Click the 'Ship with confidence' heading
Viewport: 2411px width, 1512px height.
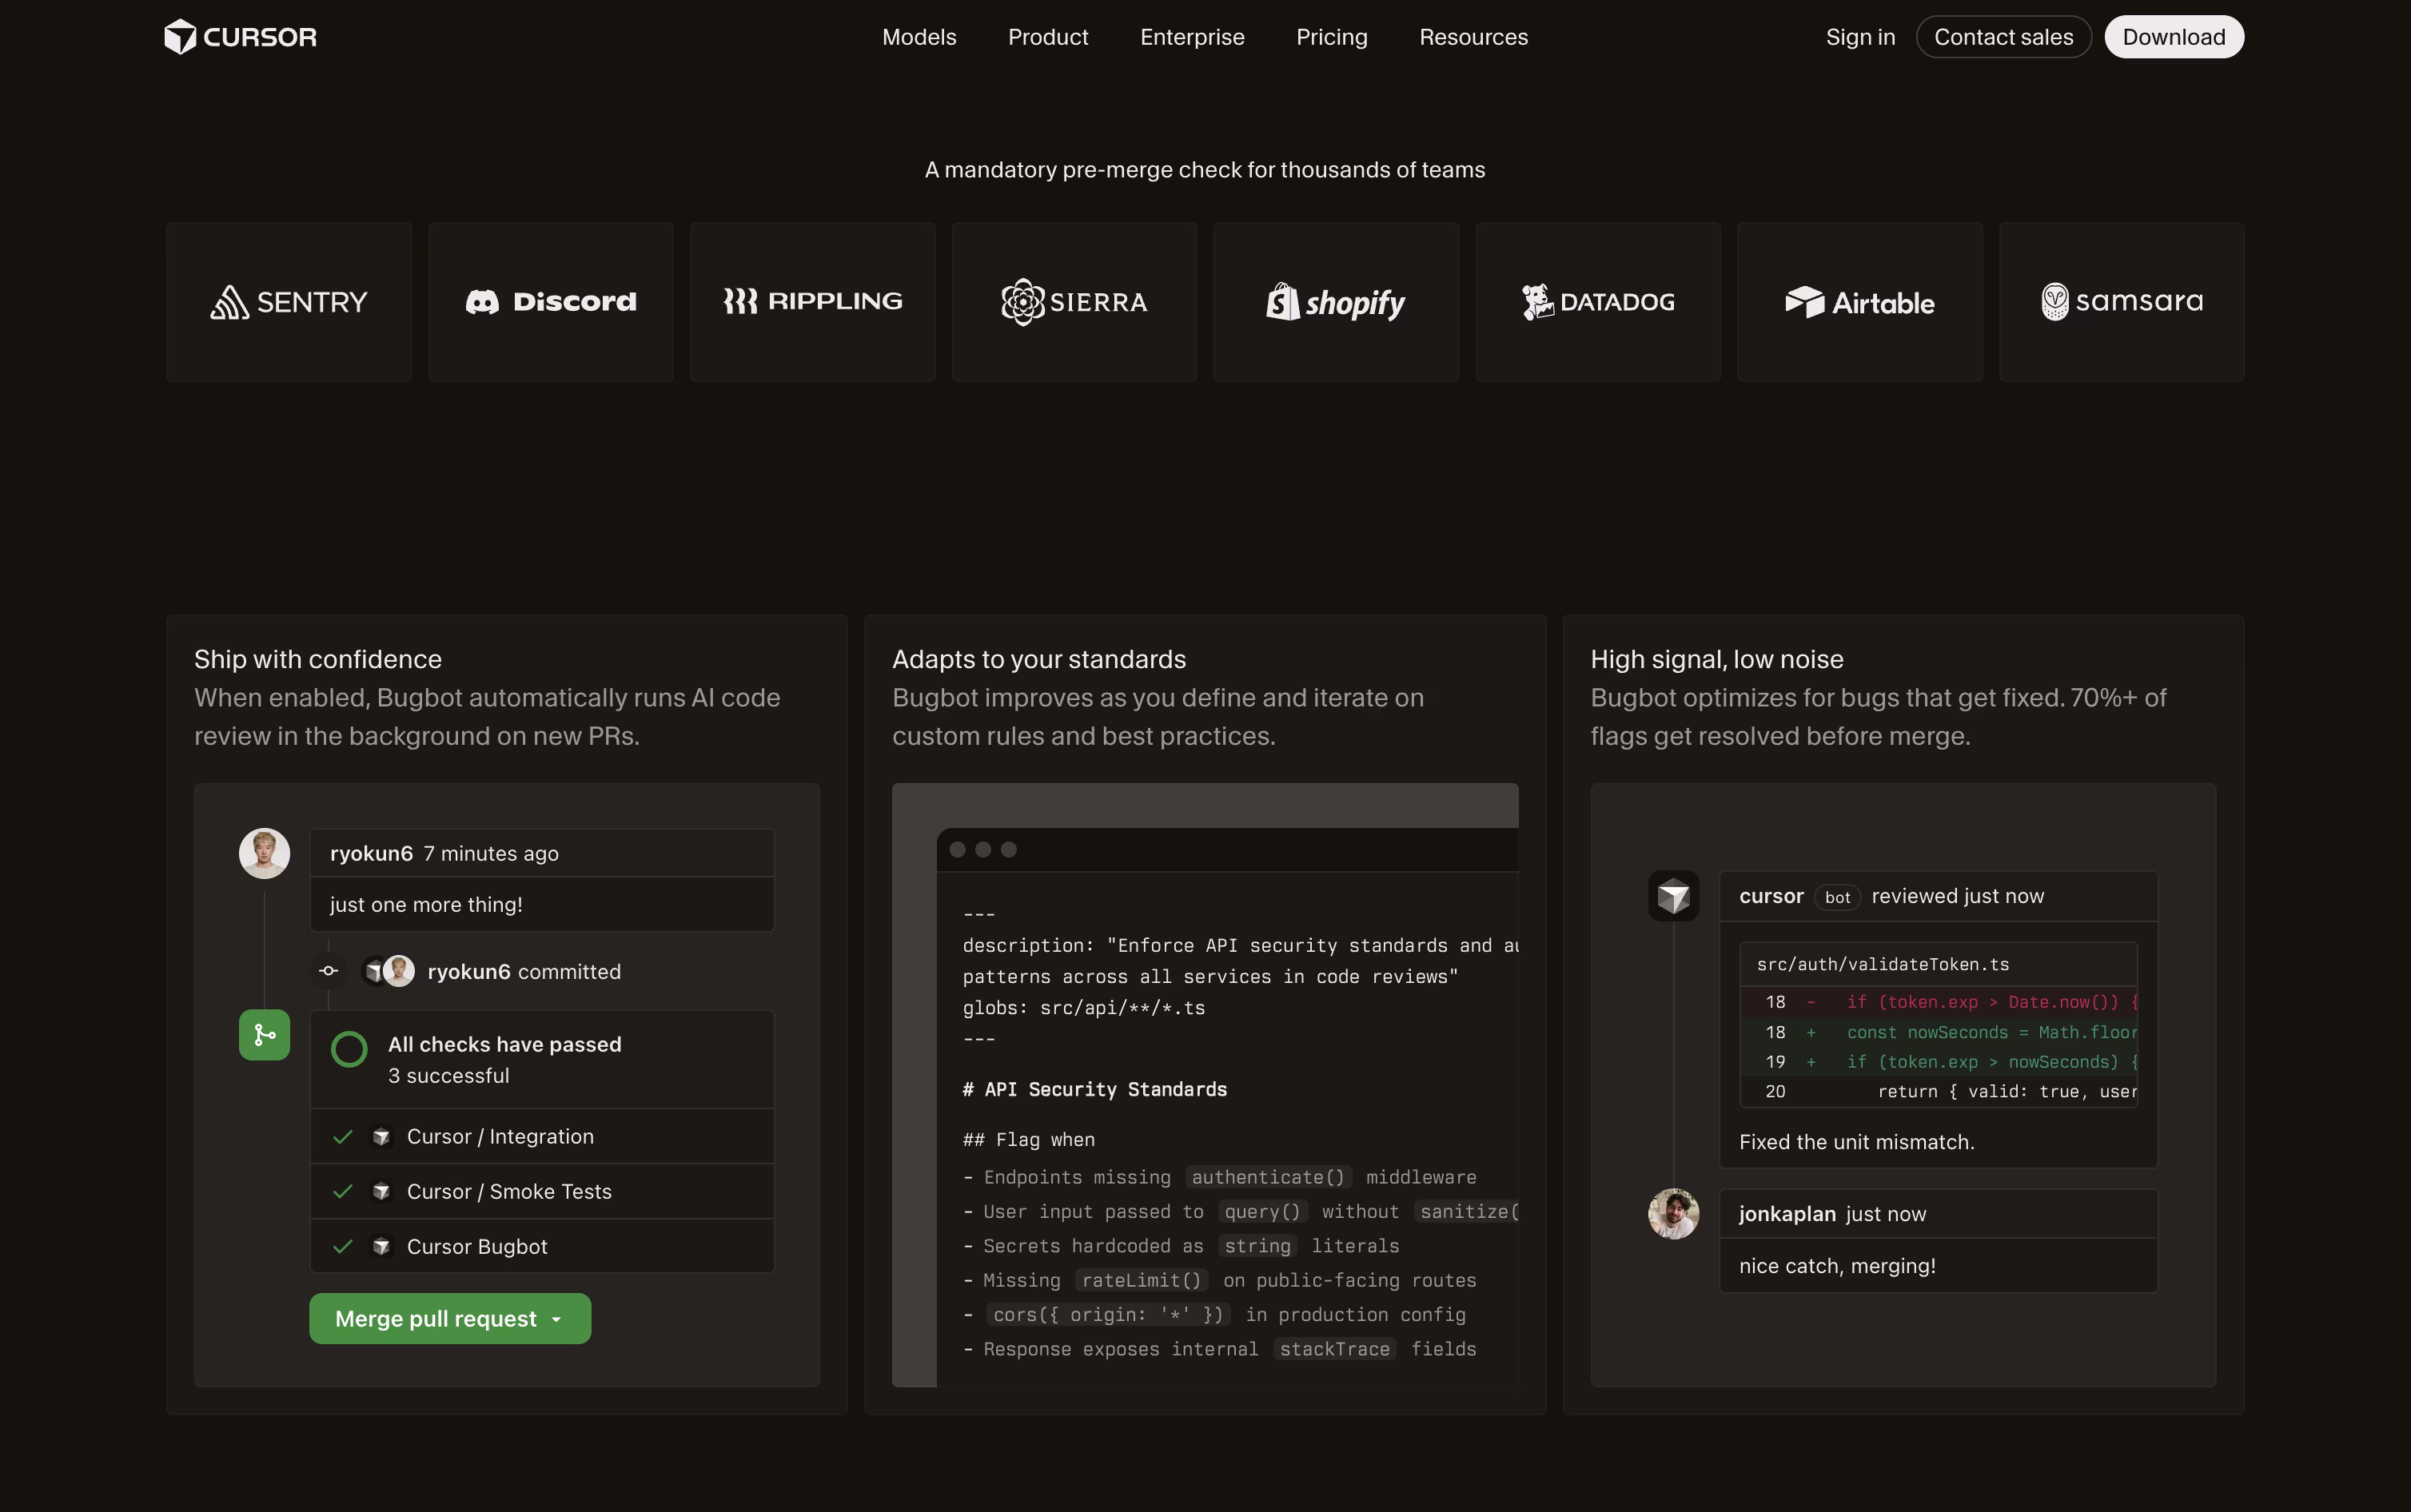click(318, 659)
